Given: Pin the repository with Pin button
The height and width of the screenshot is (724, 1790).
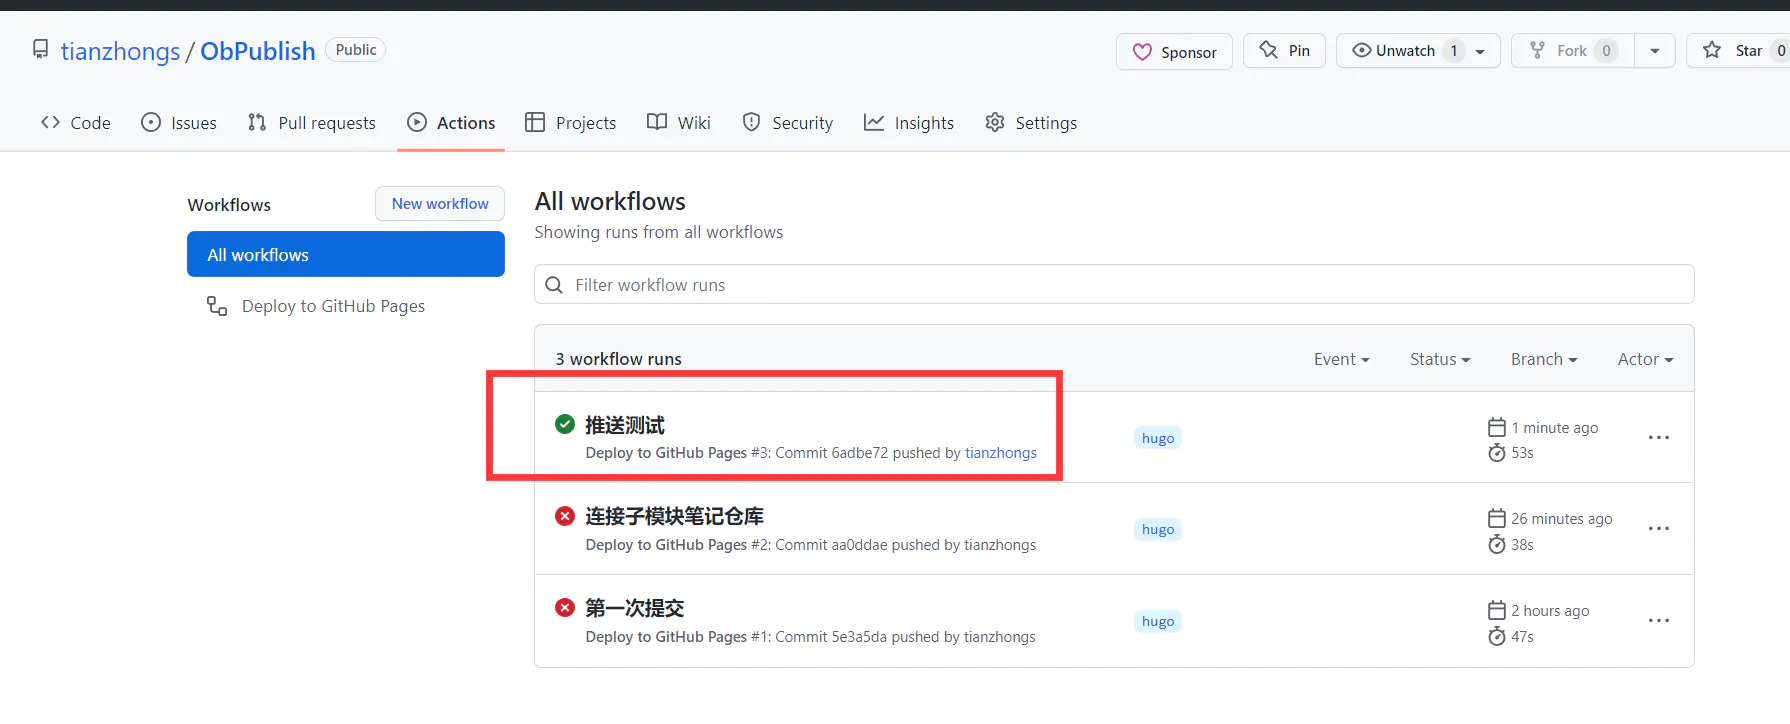Looking at the screenshot, I should pos(1284,51).
